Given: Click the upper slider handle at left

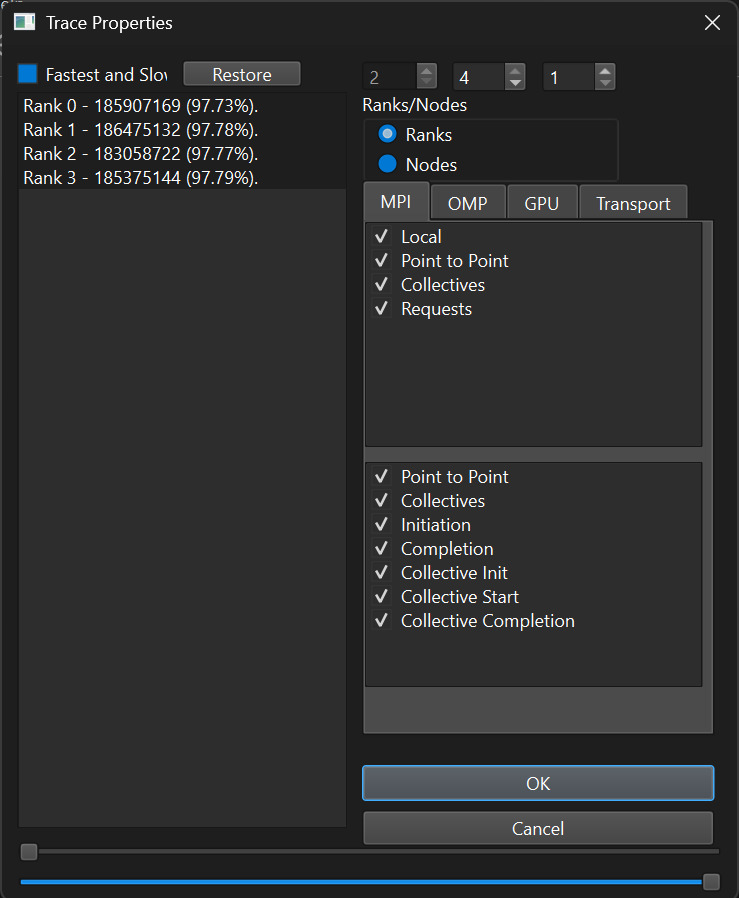Looking at the screenshot, I should click(x=29, y=852).
